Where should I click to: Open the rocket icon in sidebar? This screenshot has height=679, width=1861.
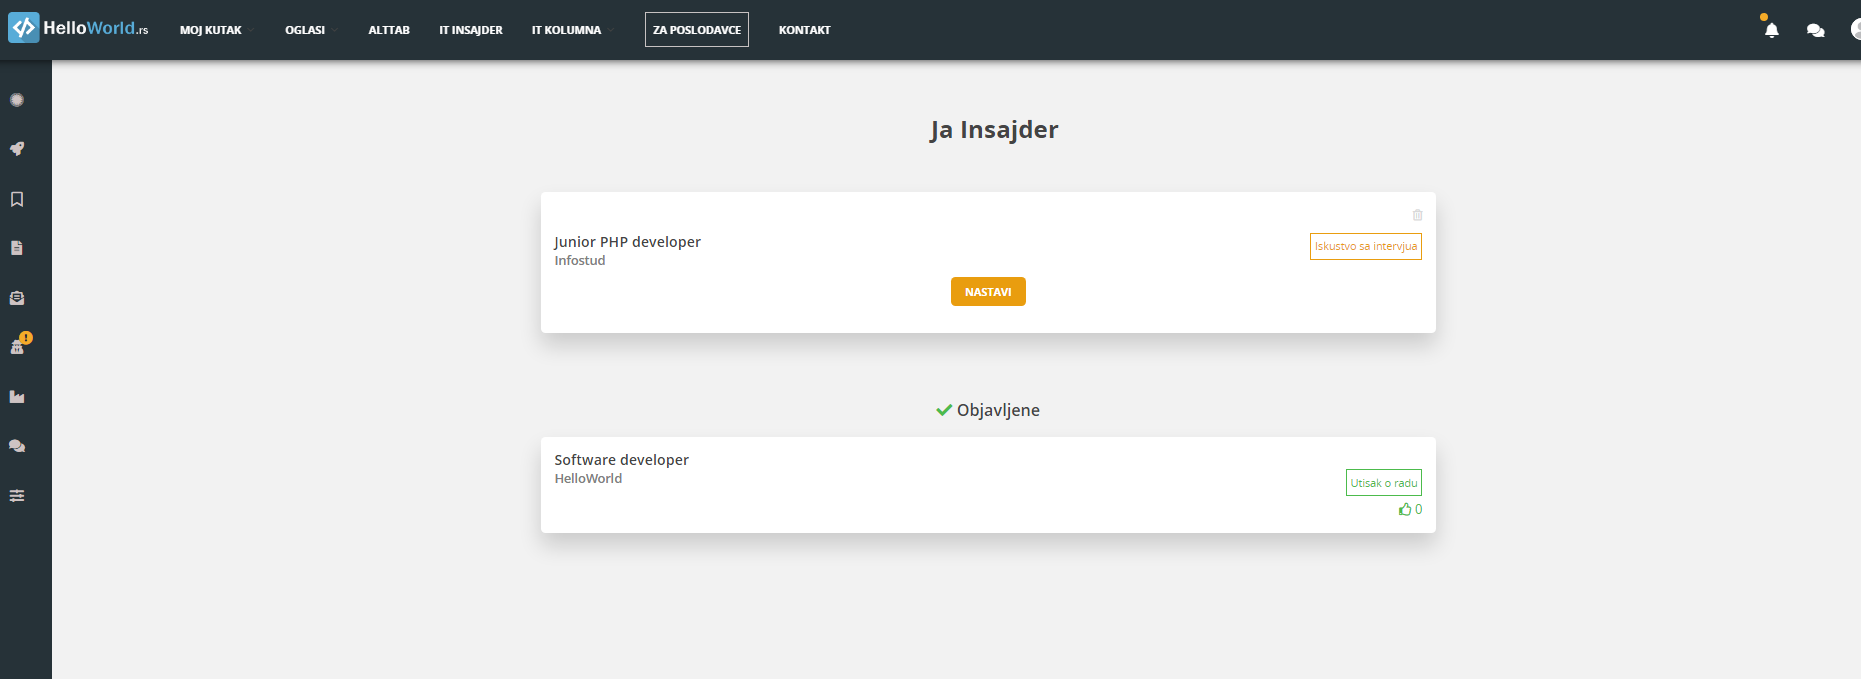point(17,149)
